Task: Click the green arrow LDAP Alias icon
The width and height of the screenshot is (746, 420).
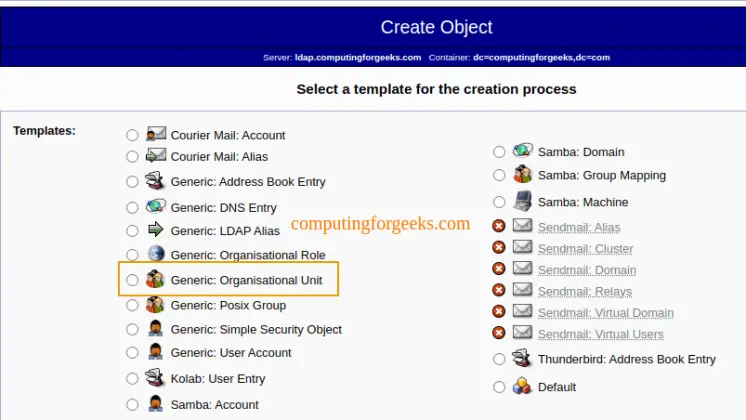Action: [x=155, y=230]
